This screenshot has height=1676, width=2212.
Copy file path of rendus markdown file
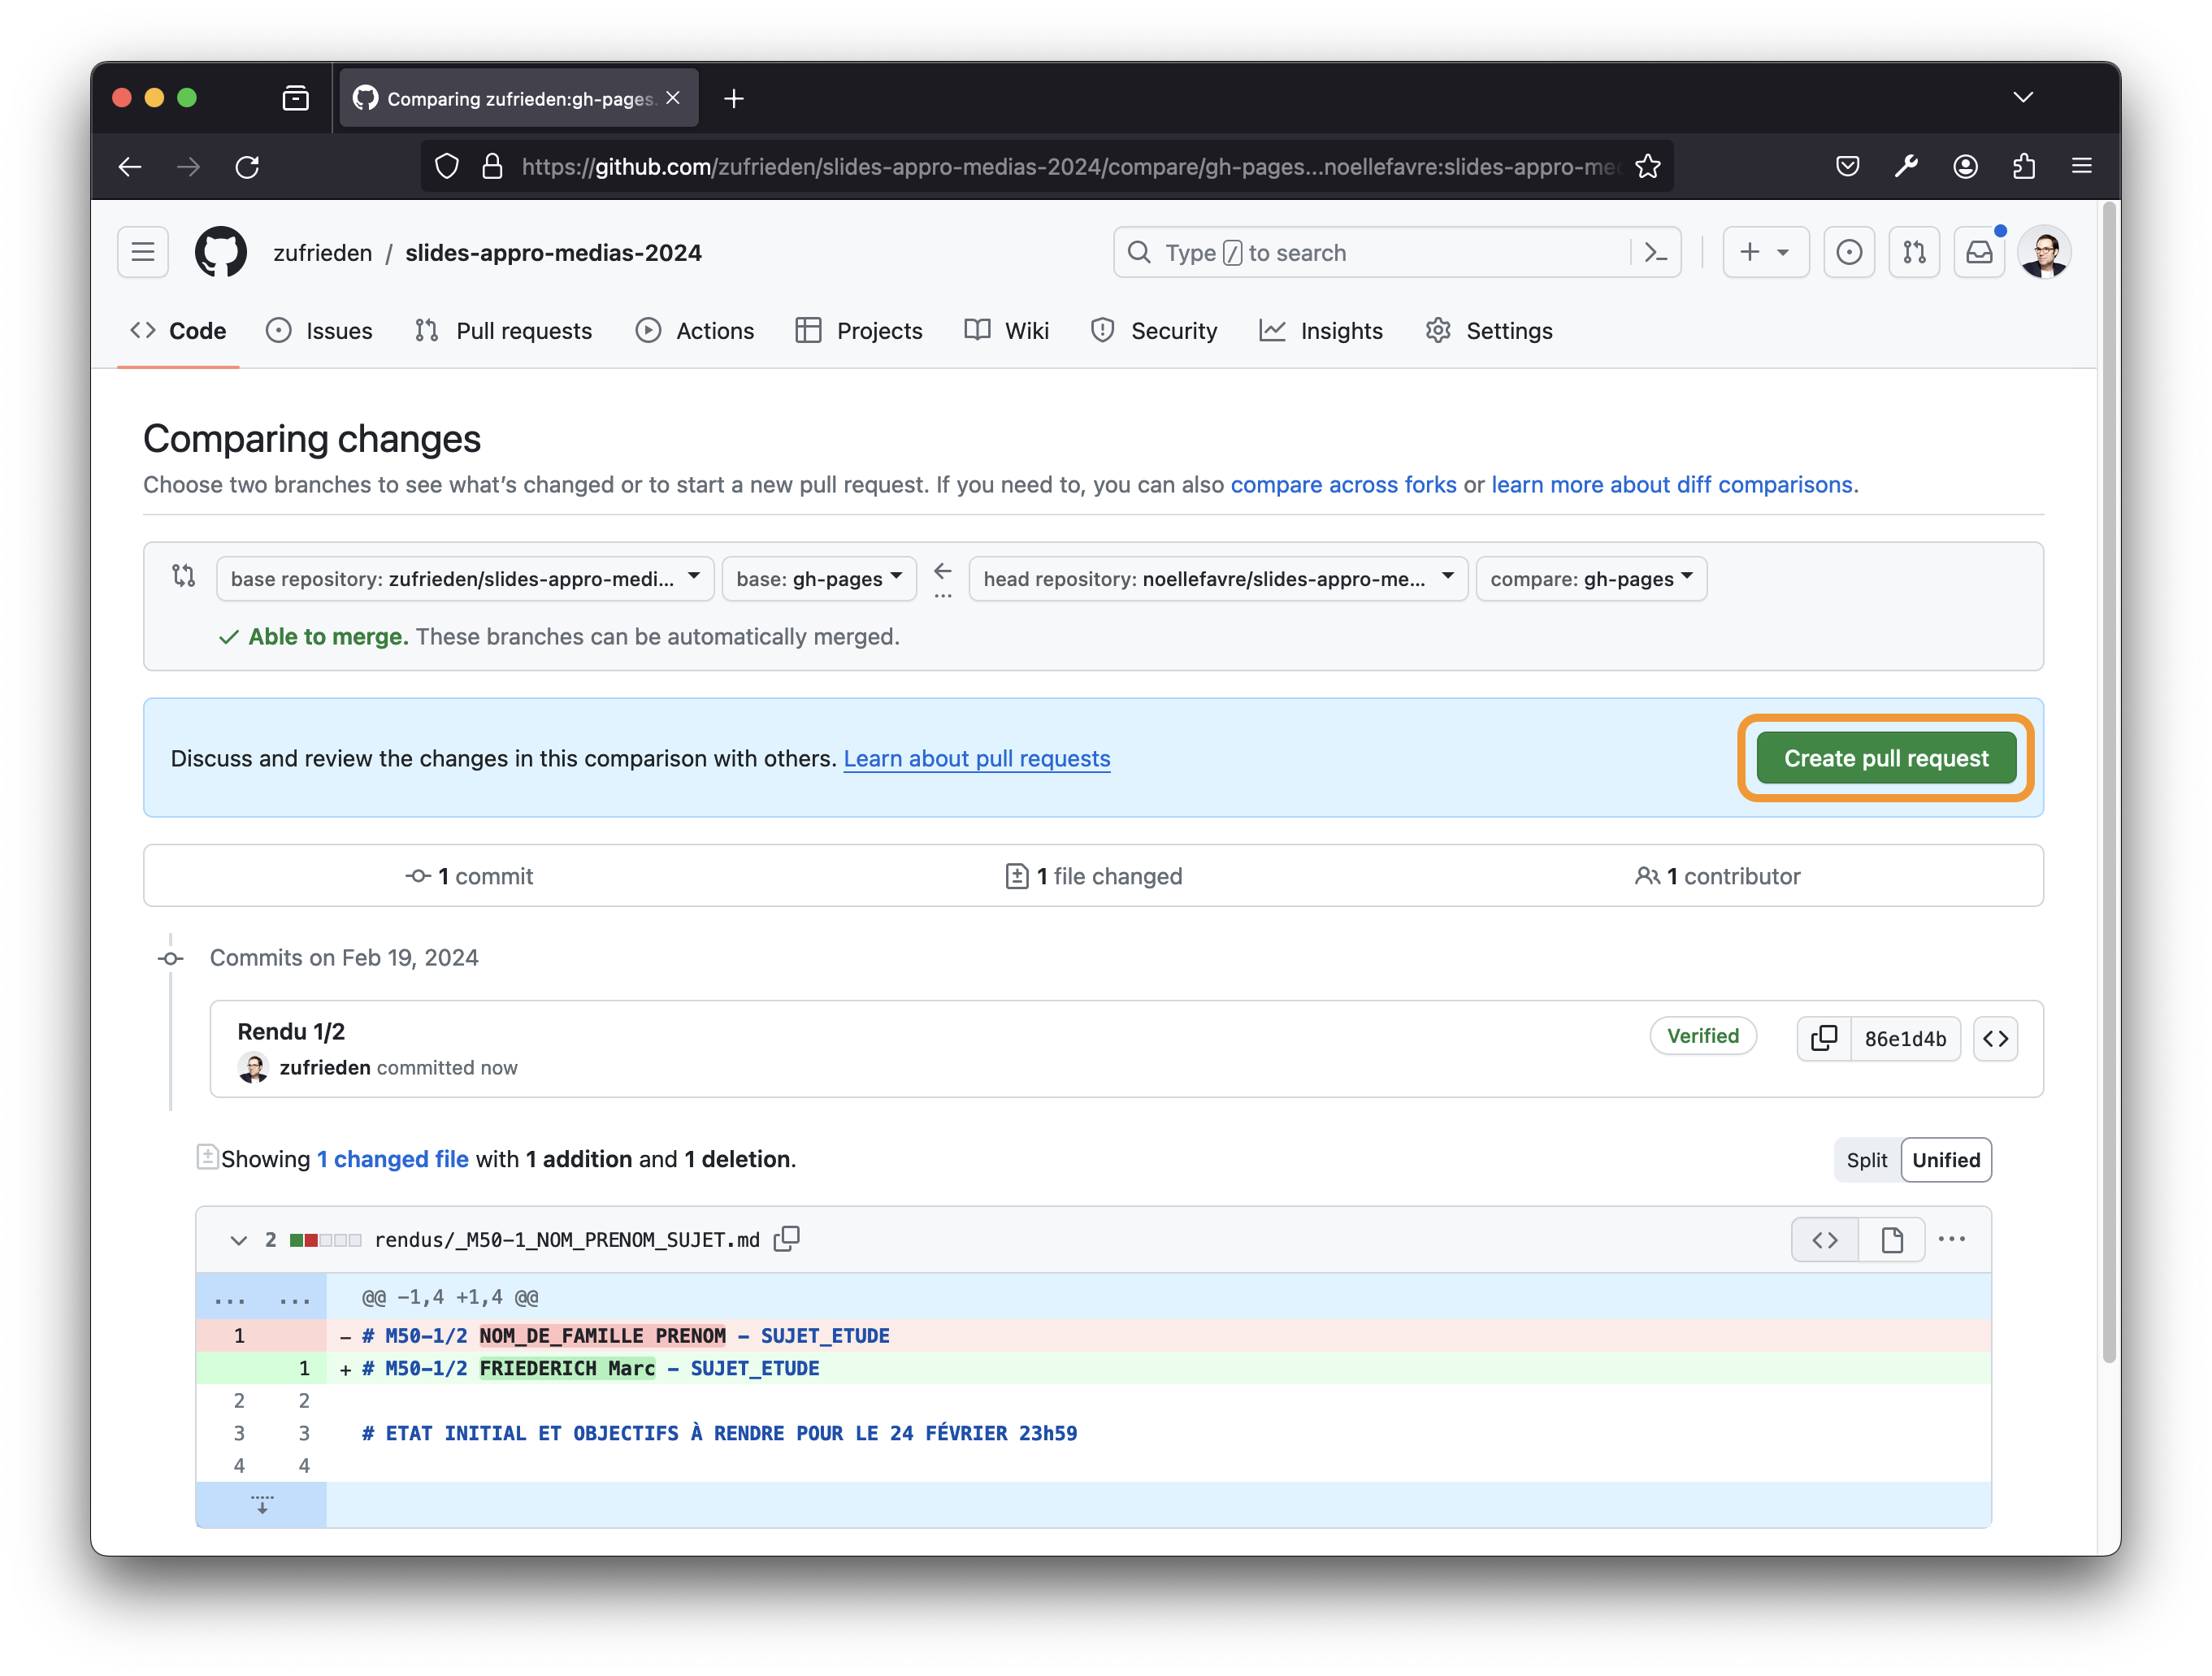coord(787,1239)
